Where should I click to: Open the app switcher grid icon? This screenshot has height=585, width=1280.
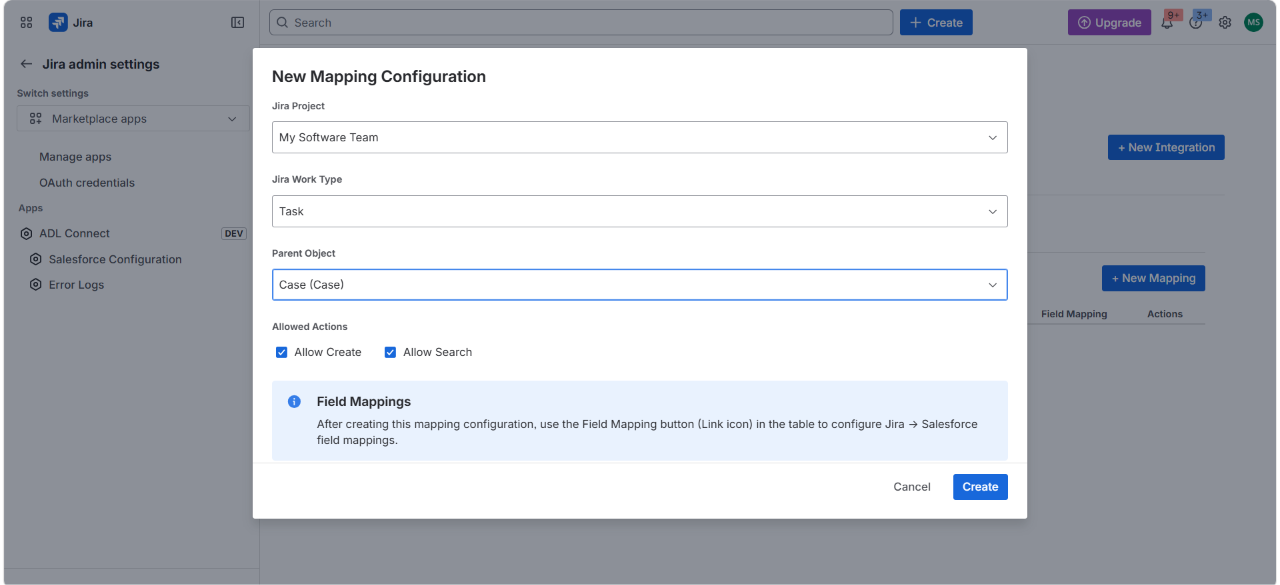(x=26, y=22)
